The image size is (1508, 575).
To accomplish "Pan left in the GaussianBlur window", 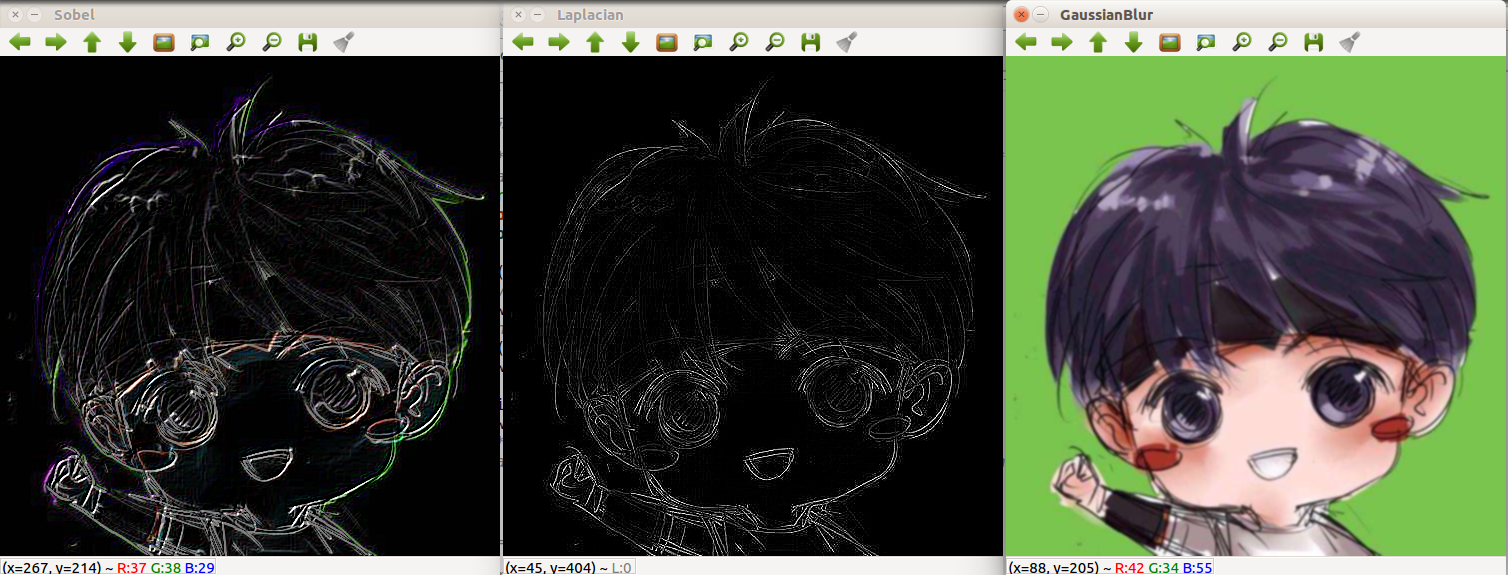I will 1026,42.
